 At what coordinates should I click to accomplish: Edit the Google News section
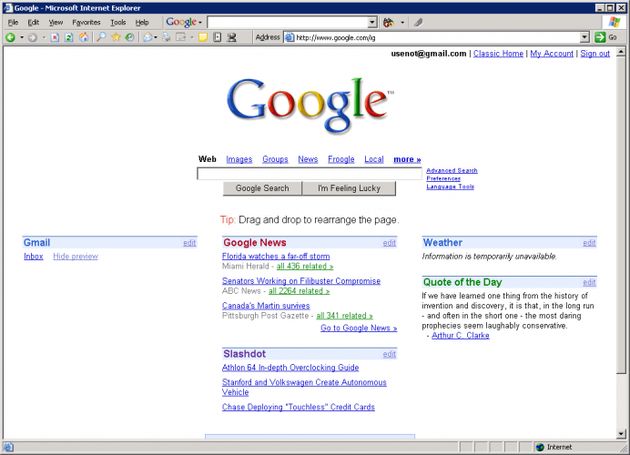click(389, 243)
